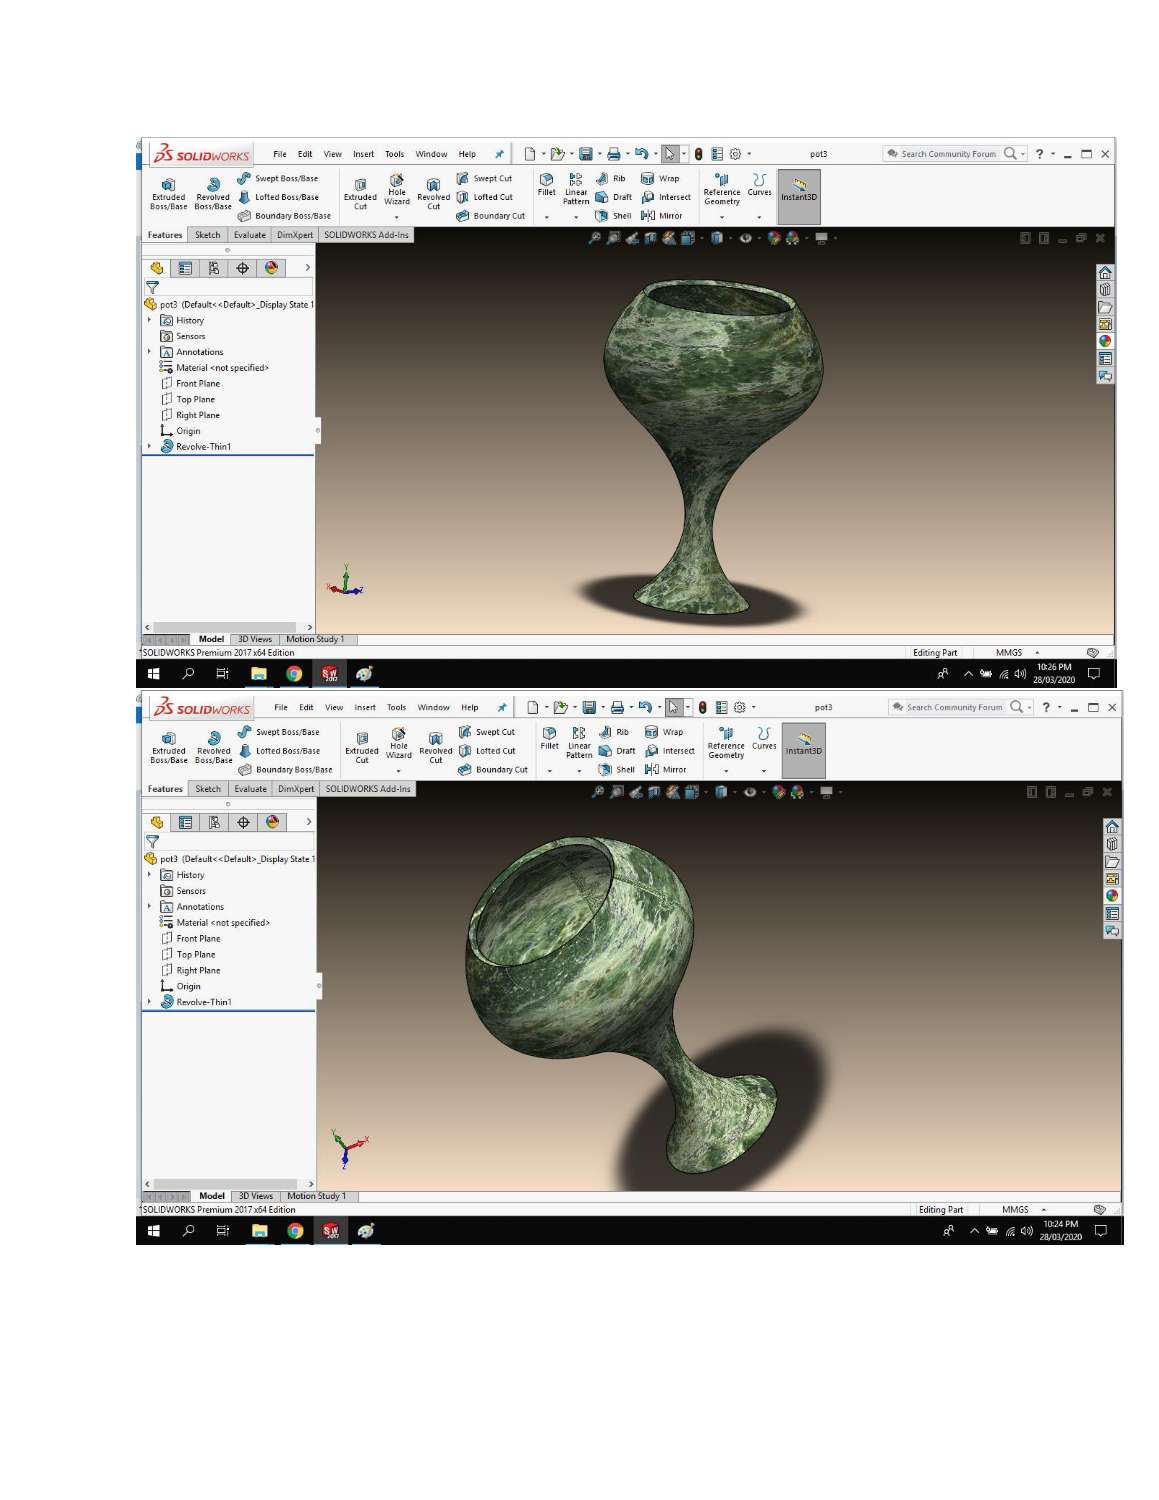The image size is (1159, 1500).
Task: Expand Revolve-Thin1 feature in upper window tree
Action: (150, 446)
